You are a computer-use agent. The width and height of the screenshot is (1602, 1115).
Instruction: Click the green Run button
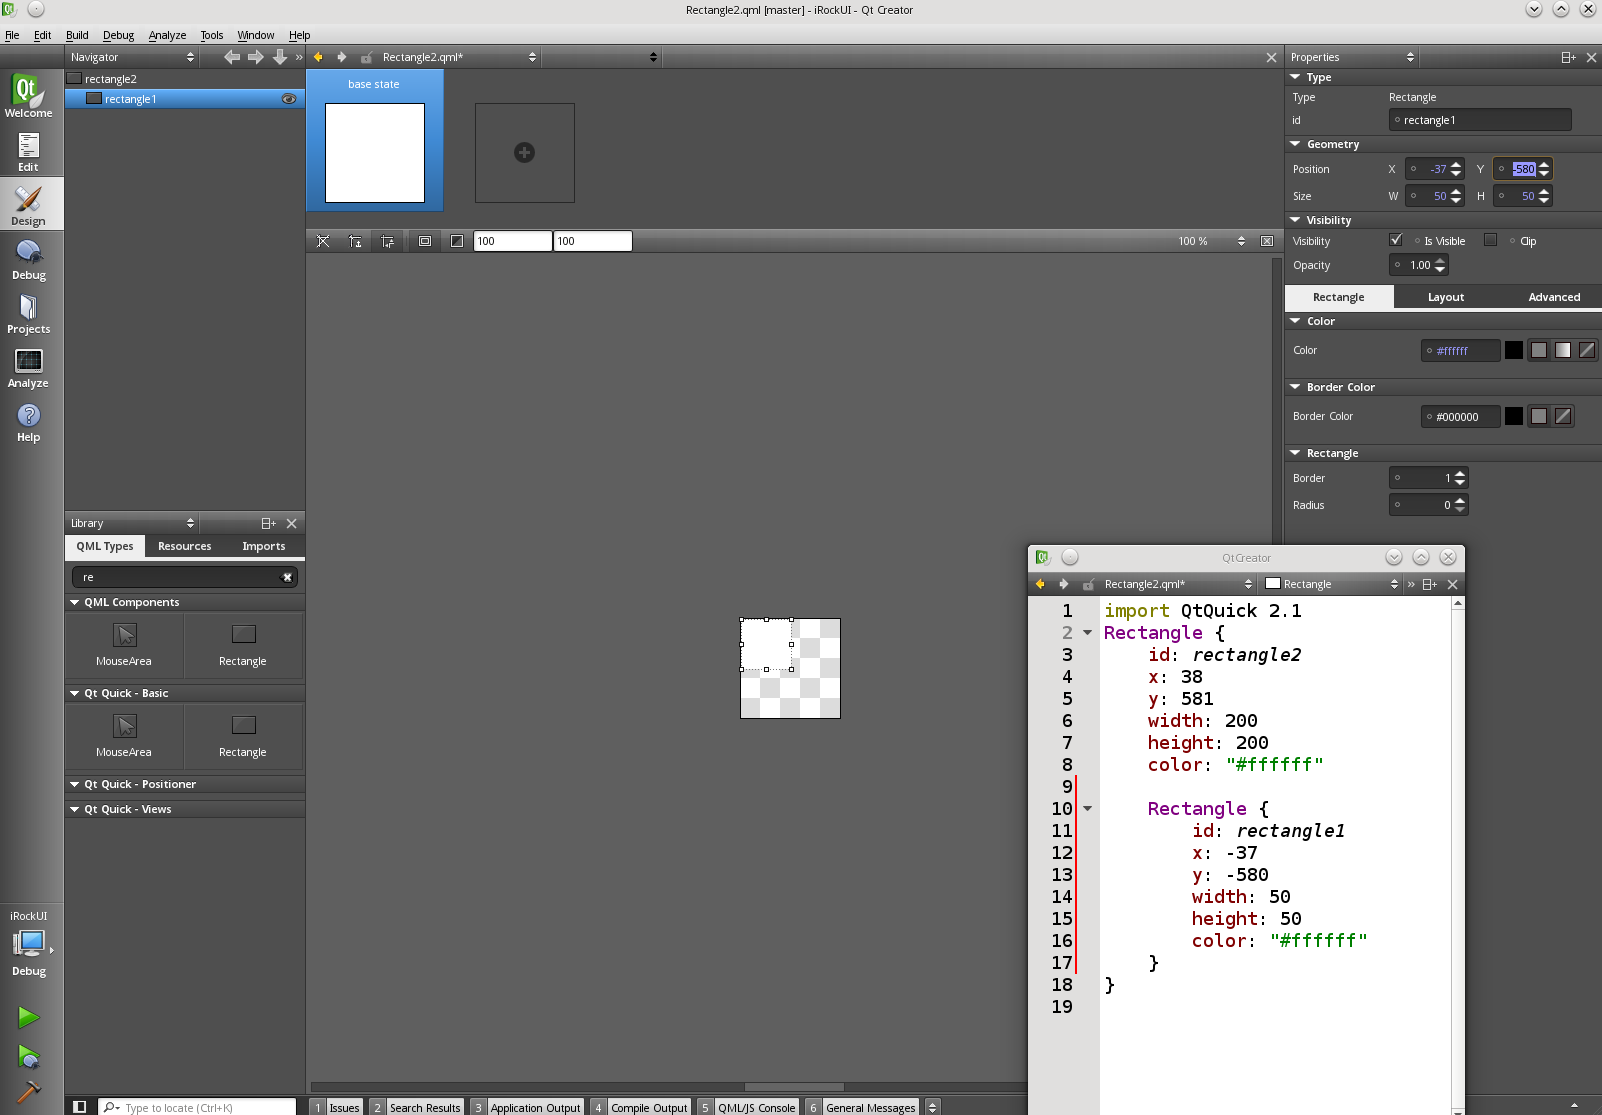[28, 1017]
